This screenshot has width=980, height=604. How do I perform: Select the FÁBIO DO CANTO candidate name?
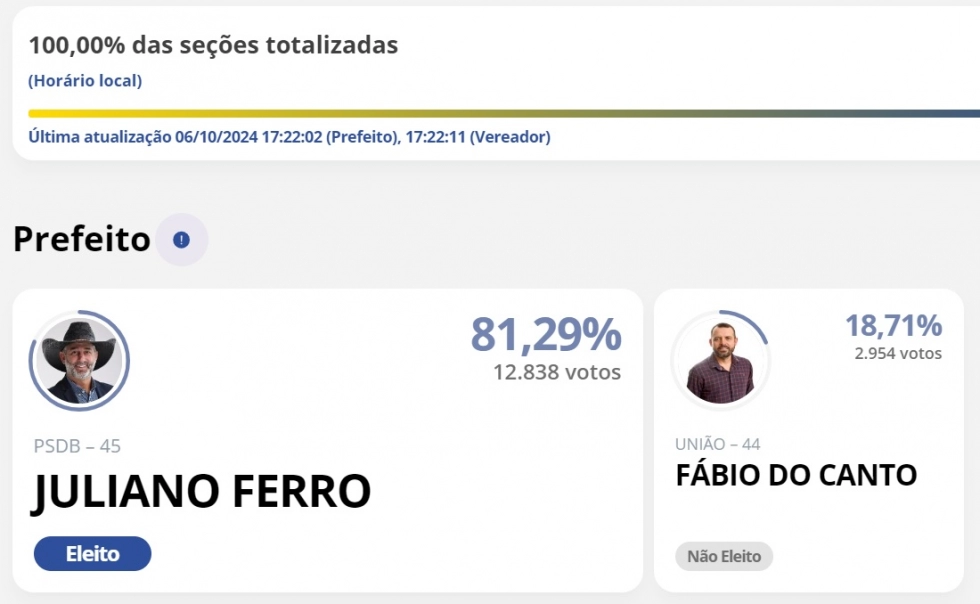tap(796, 475)
